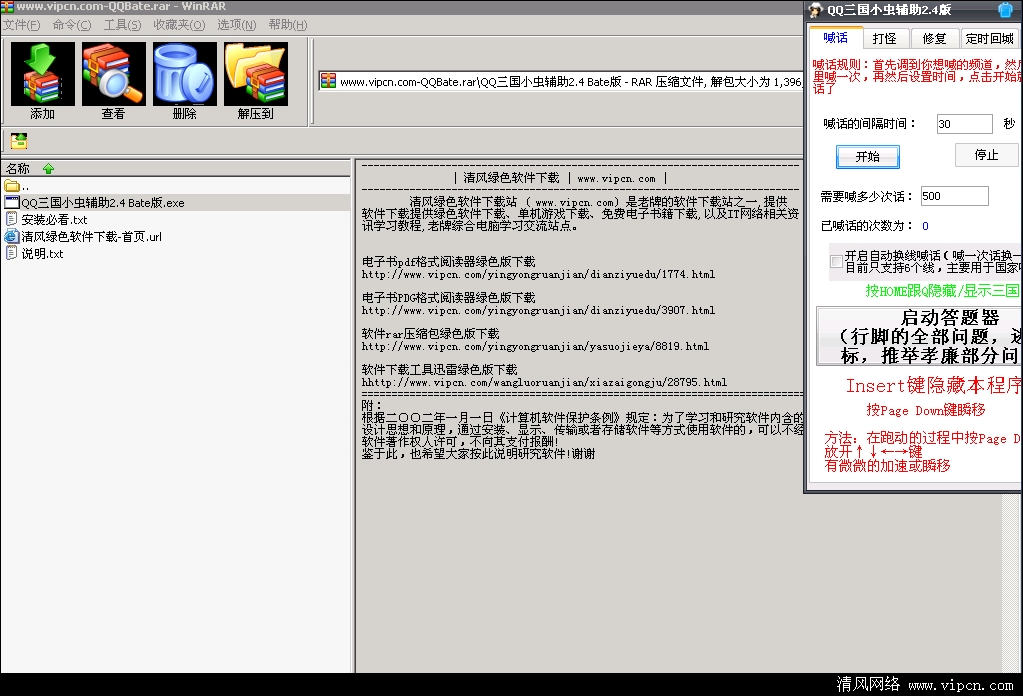Select the file name QQ三国小虫辅助2.4 Bate版.exe
The width and height of the screenshot is (1023, 696).
pyautogui.click(x=102, y=203)
